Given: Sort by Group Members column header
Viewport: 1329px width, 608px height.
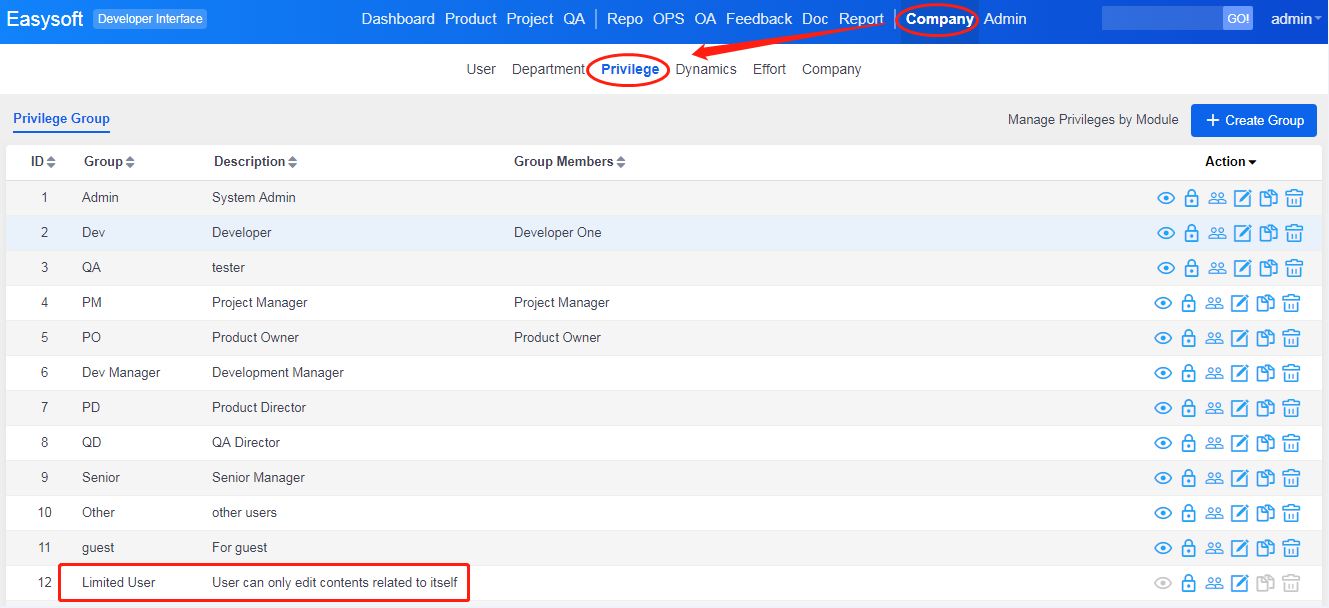Looking at the screenshot, I should (x=569, y=162).
